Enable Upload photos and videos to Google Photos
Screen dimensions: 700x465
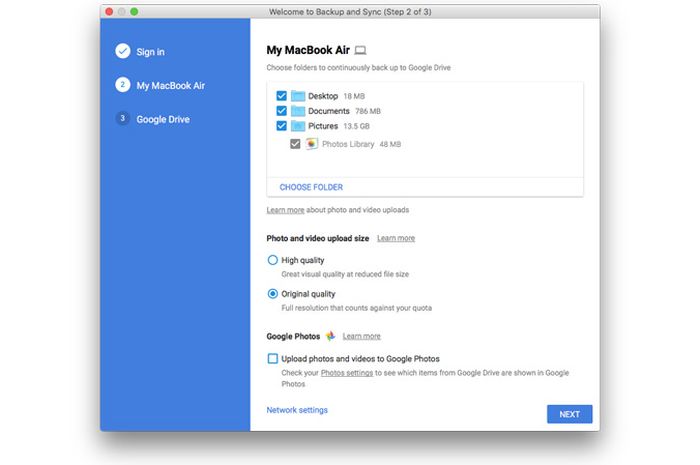[x=273, y=358]
